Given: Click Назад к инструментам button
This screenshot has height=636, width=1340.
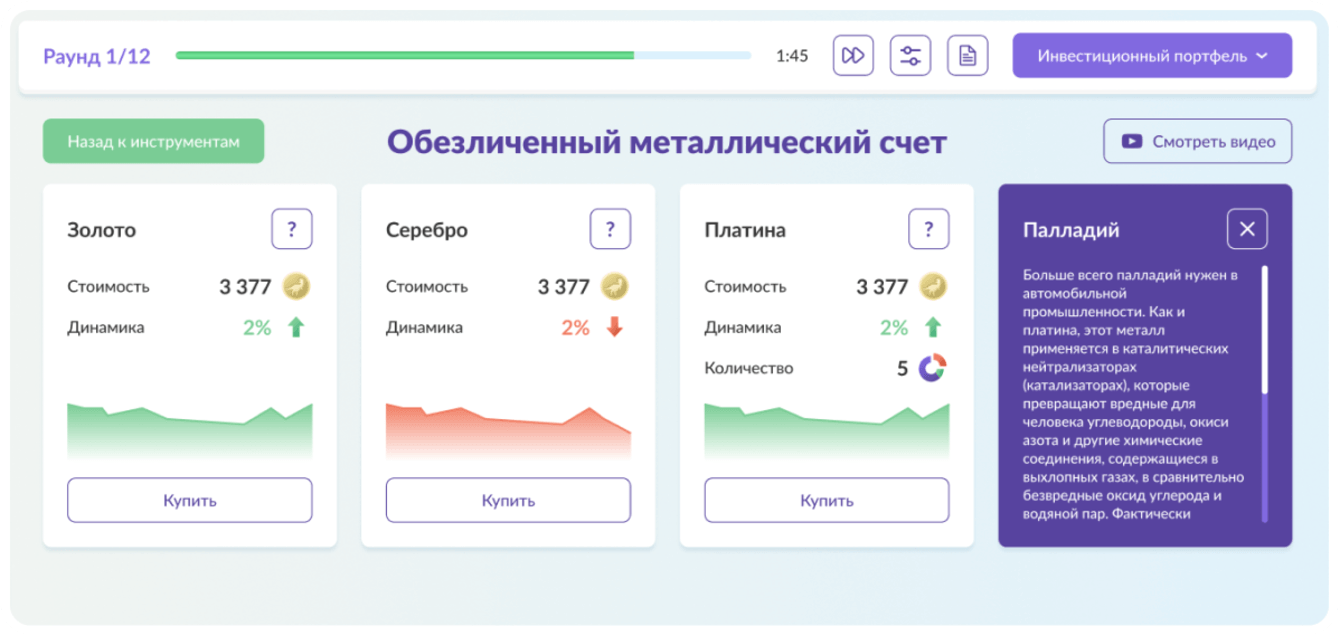Looking at the screenshot, I should pos(153,141).
